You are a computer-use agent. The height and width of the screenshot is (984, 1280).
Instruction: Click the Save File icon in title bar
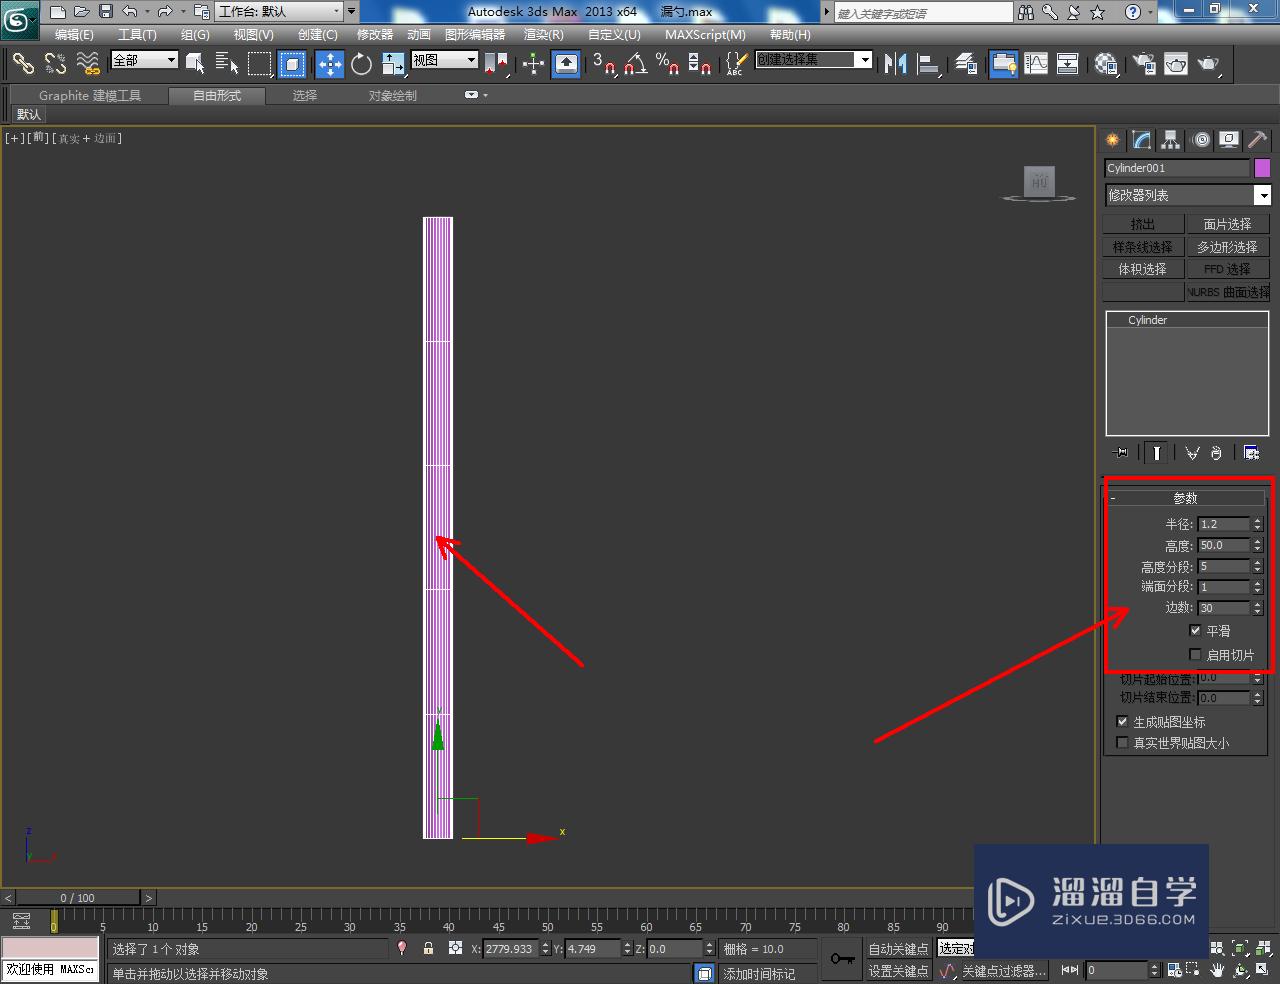tap(106, 12)
